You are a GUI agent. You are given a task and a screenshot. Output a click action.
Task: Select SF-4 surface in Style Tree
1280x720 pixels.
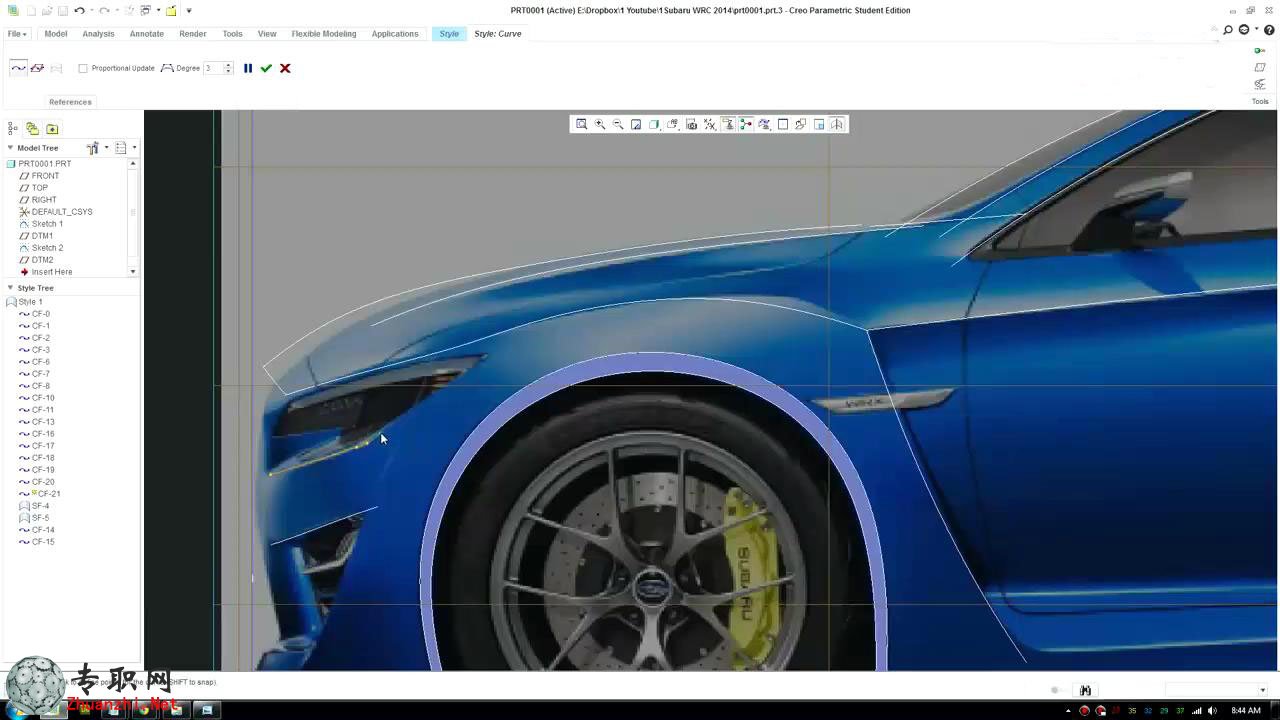(40, 506)
